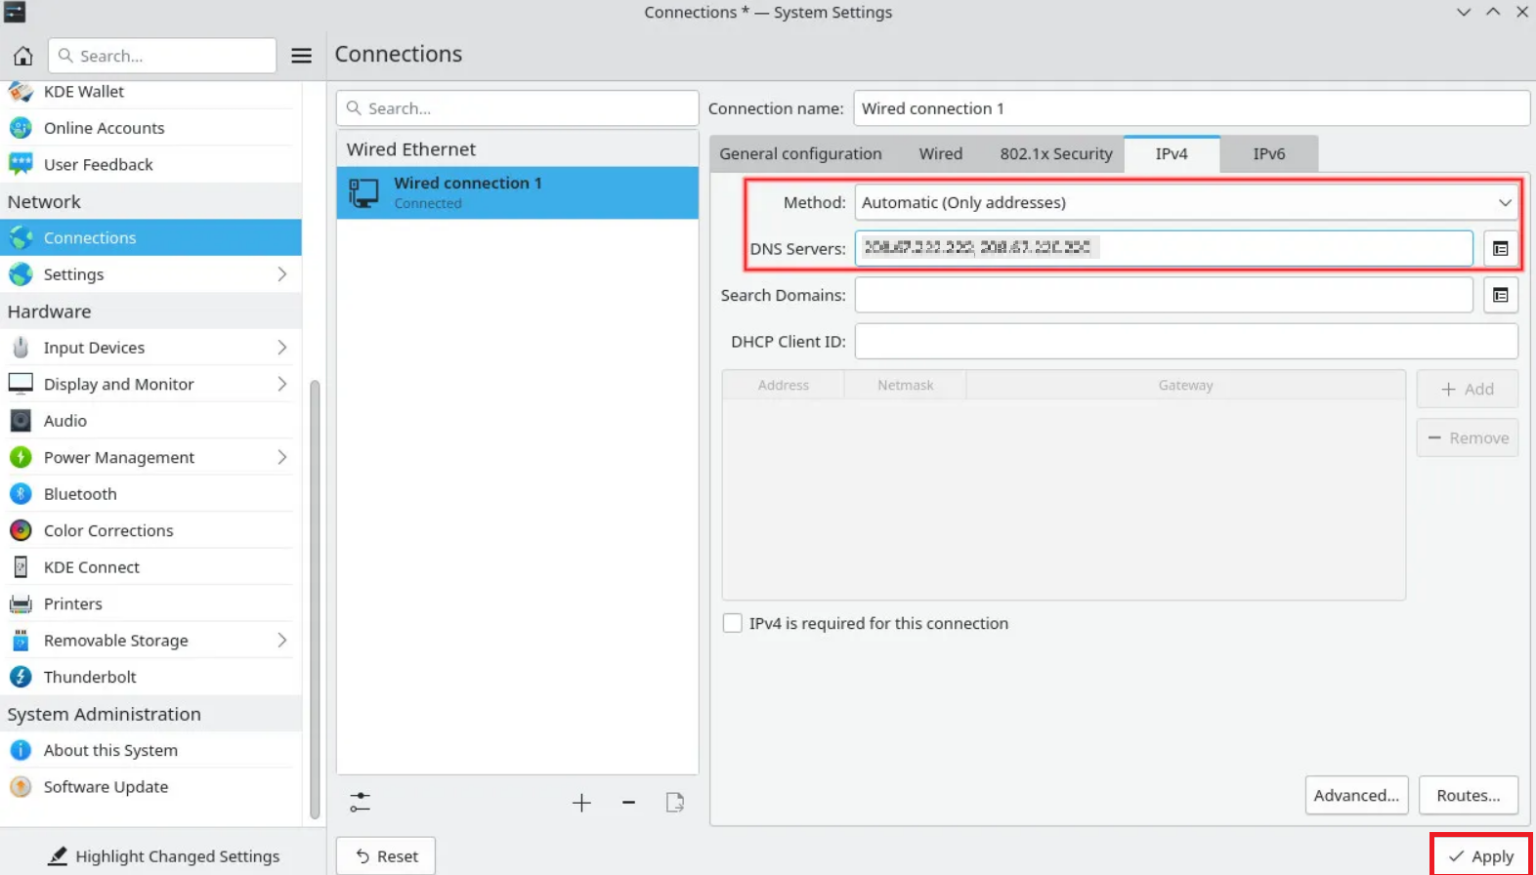Expand the Display and Monitor section
1536x875 pixels.
(119, 384)
